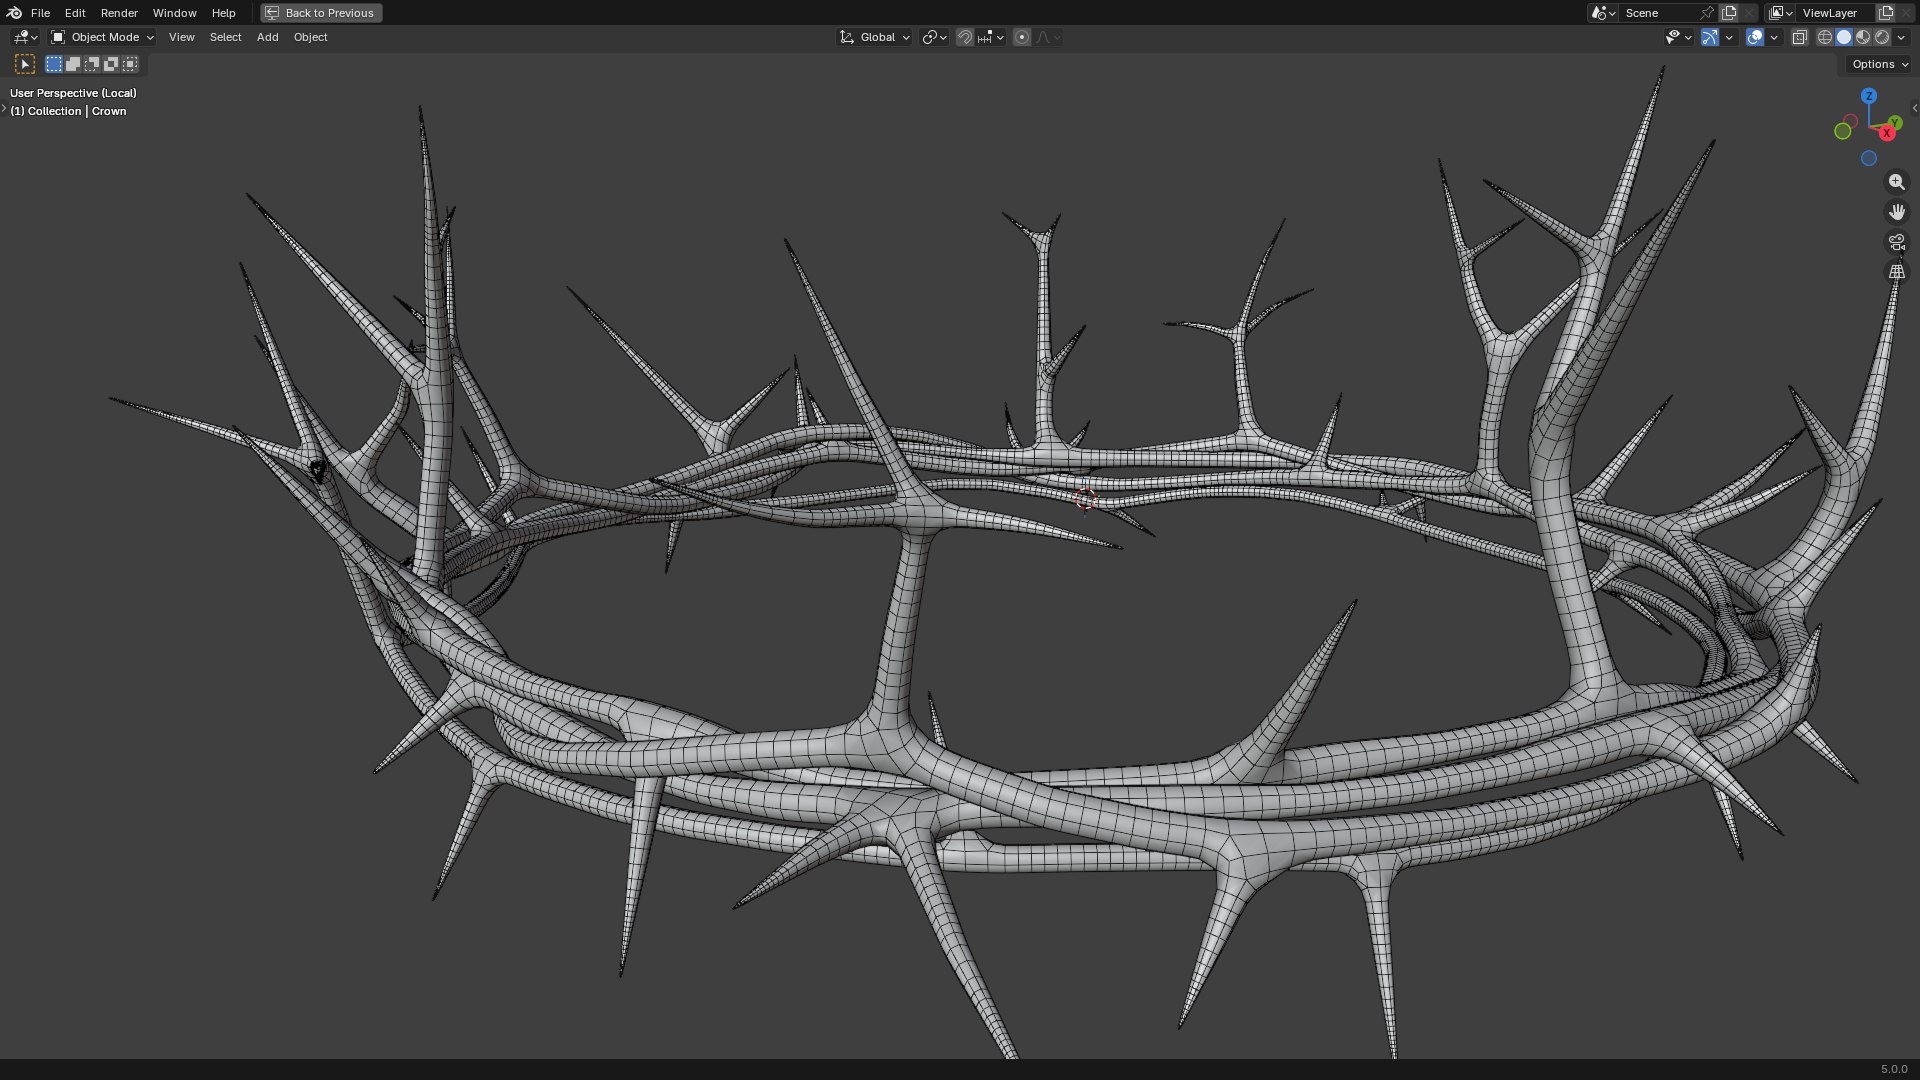Expand the toolbar arrow at left edge
The image size is (1920, 1080).
pyautogui.click(x=4, y=108)
